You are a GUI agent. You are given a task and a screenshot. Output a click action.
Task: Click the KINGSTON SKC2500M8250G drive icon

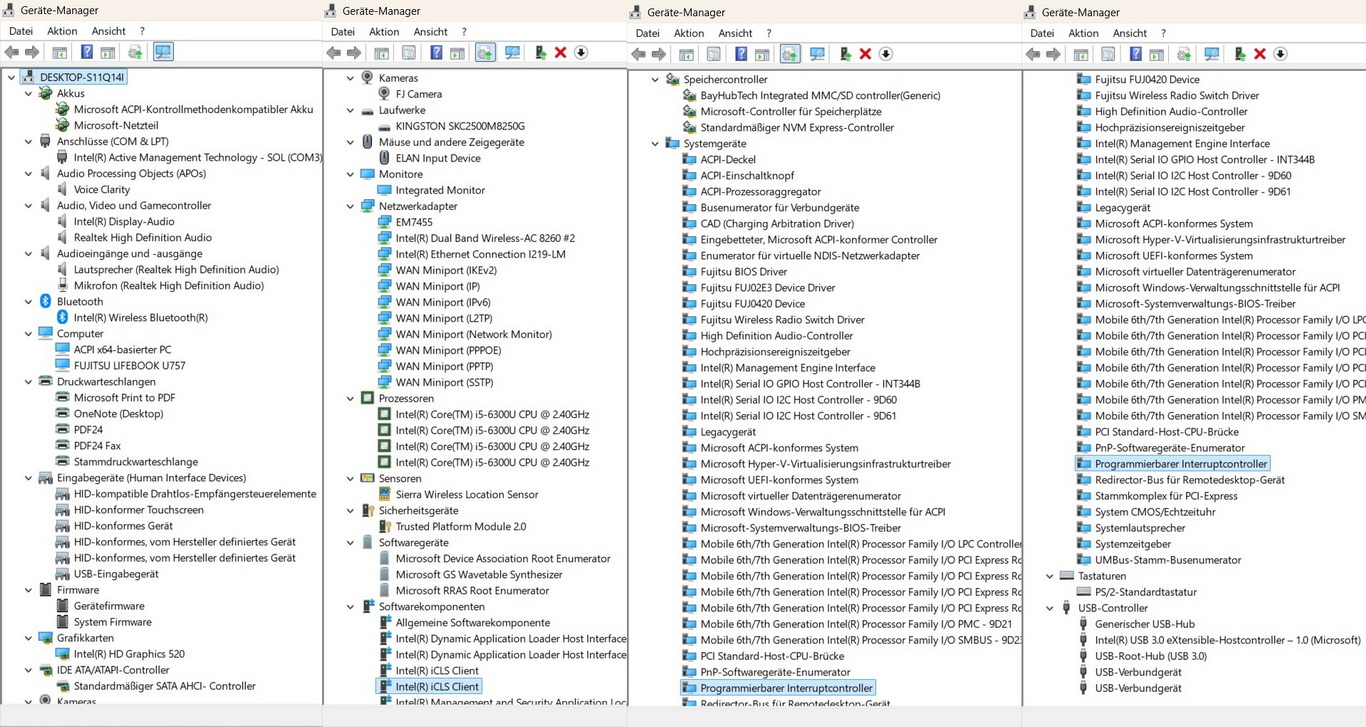point(384,126)
